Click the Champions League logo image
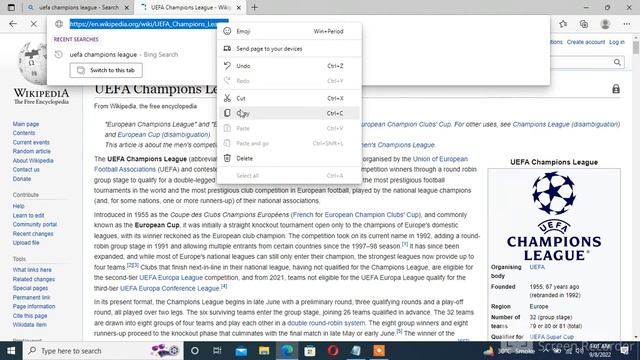The image size is (640, 360). tap(554, 216)
